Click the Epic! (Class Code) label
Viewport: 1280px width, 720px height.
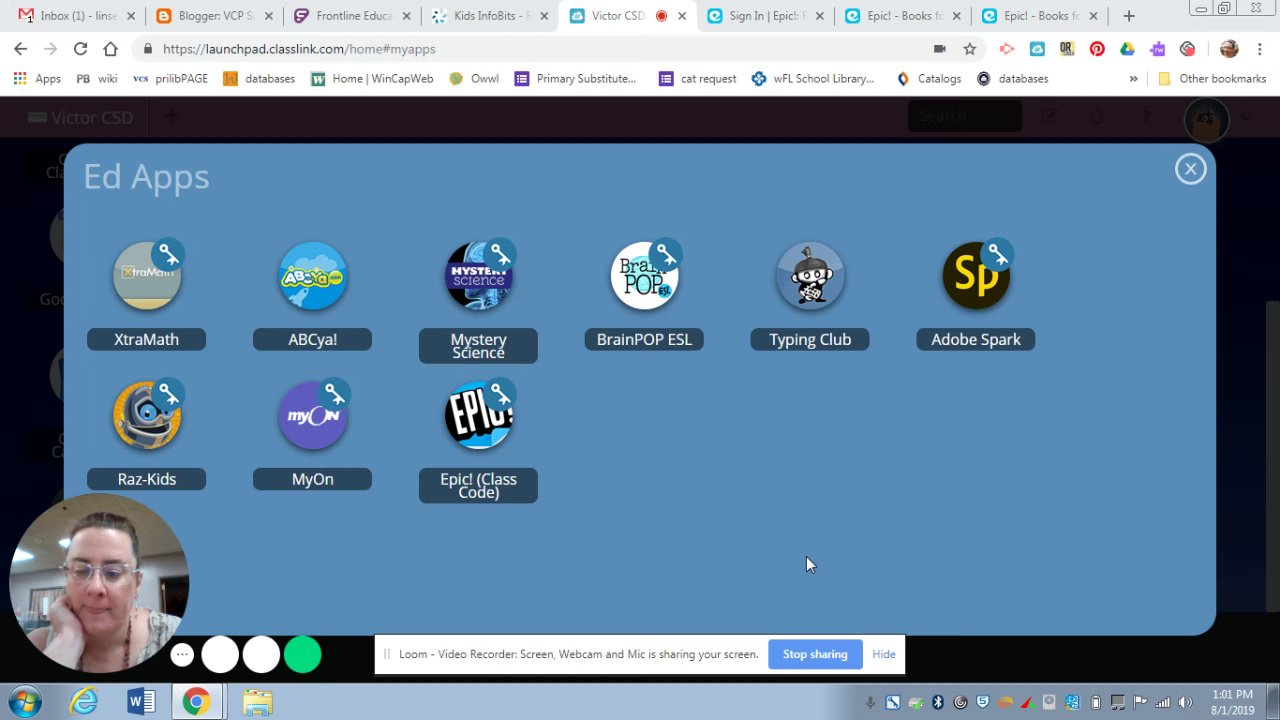click(478, 486)
